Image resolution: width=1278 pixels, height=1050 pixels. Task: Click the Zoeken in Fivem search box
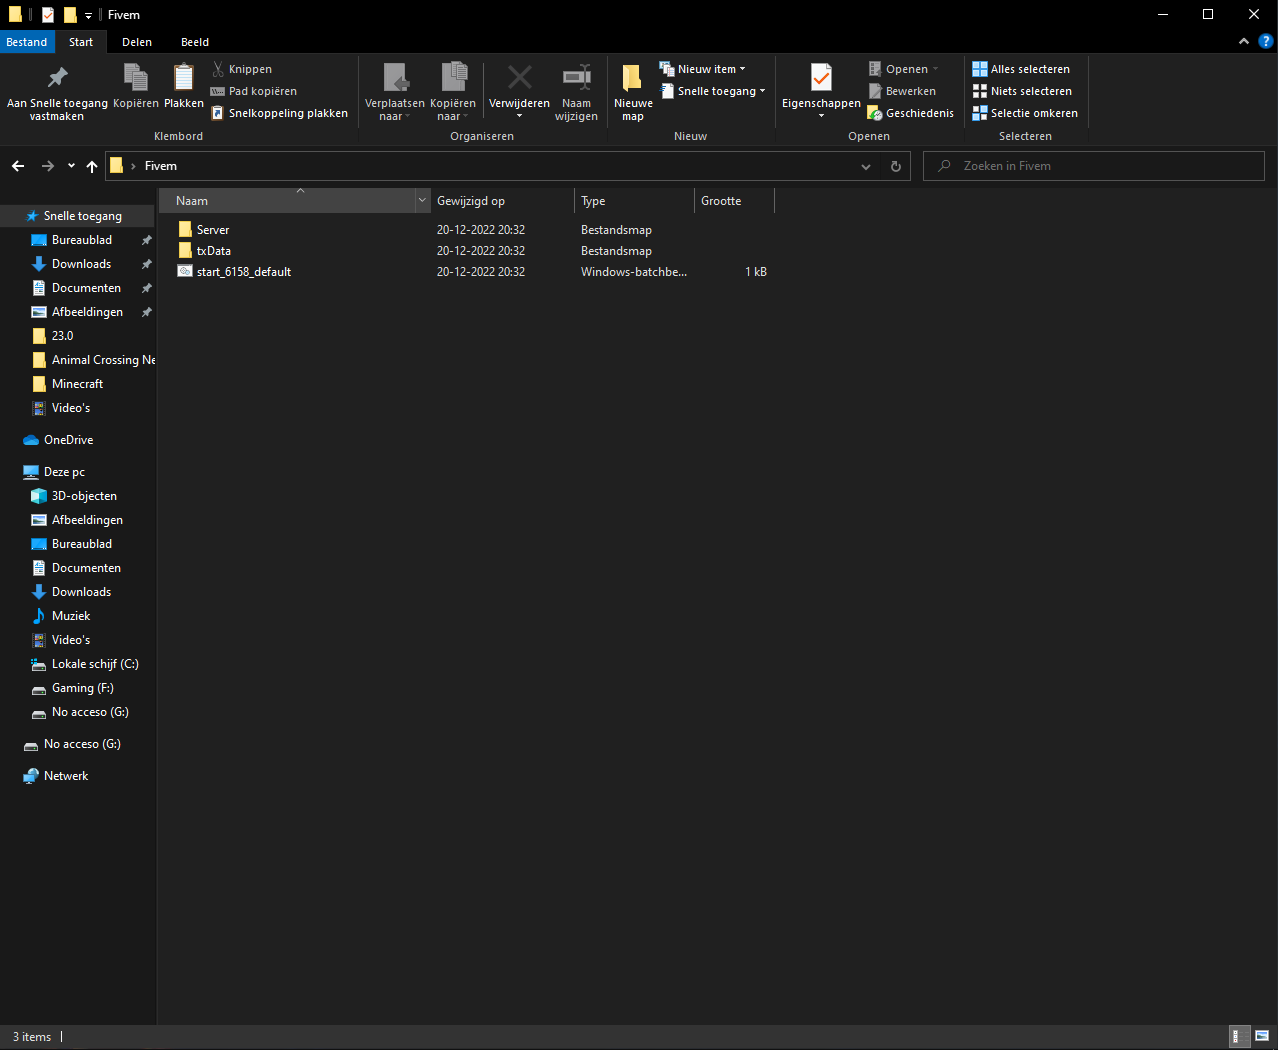1094,166
